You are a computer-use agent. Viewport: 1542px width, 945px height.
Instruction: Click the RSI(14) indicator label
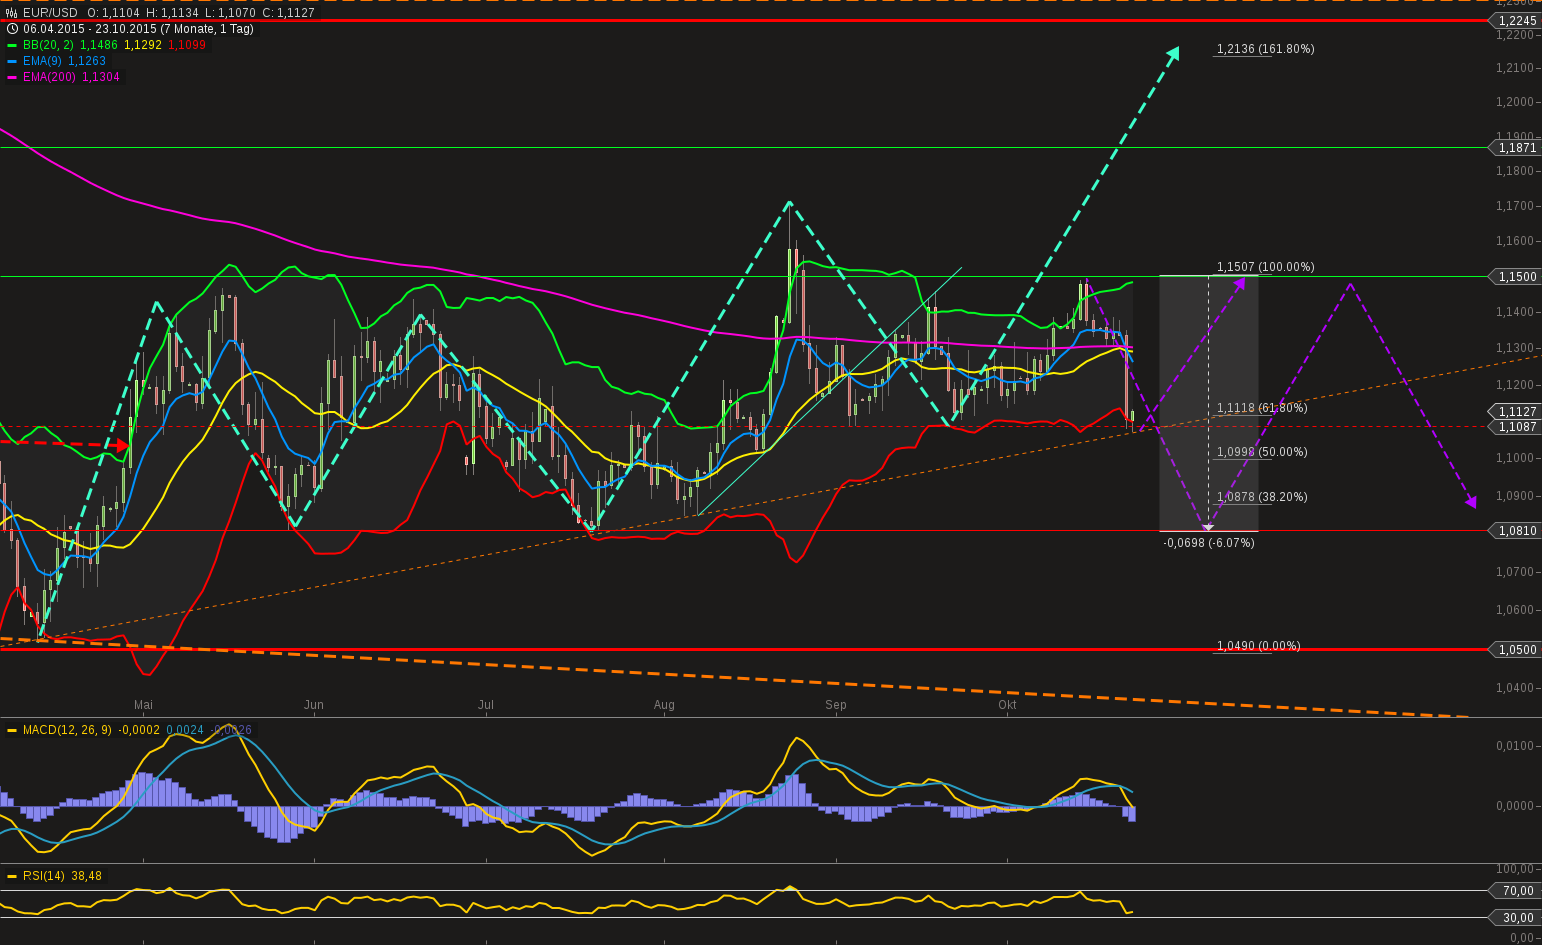click(x=44, y=876)
